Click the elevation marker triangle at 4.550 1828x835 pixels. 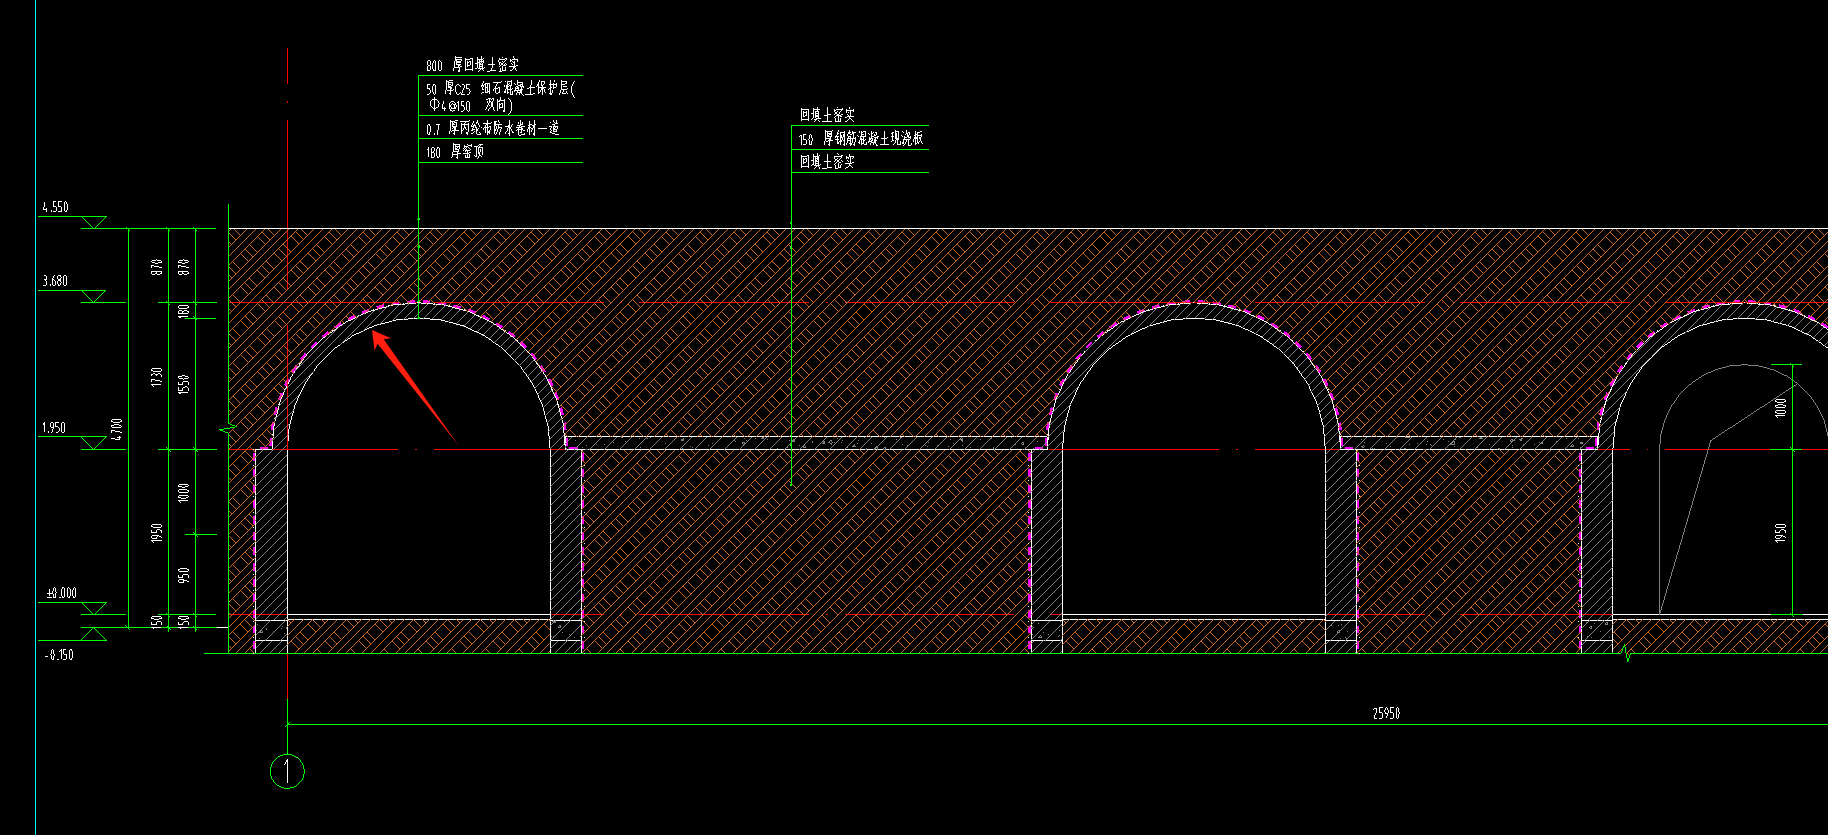click(94, 222)
